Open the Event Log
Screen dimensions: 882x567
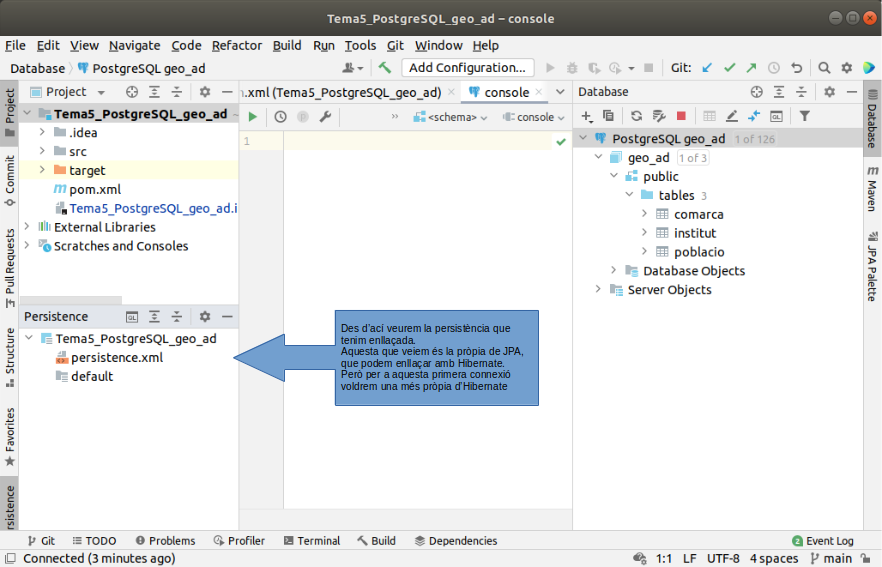point(823,541)
